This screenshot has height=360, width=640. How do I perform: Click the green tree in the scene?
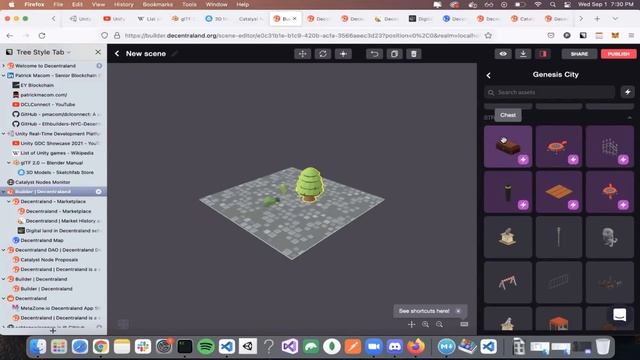tap(310, 184)
